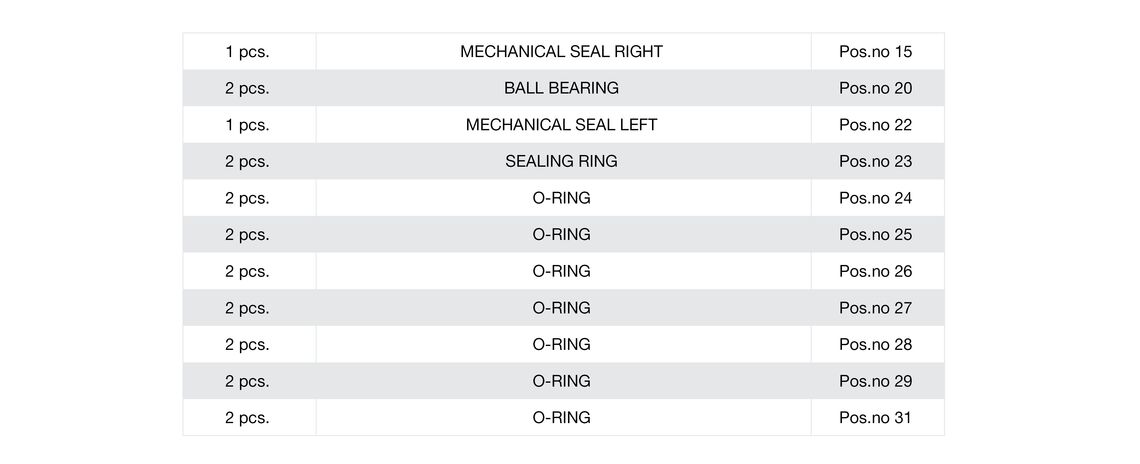Screen dimensions: 1140x464
Task: Click the "Pos.no 15" cell
Action: pyautogui.click(x=875, y=52)
